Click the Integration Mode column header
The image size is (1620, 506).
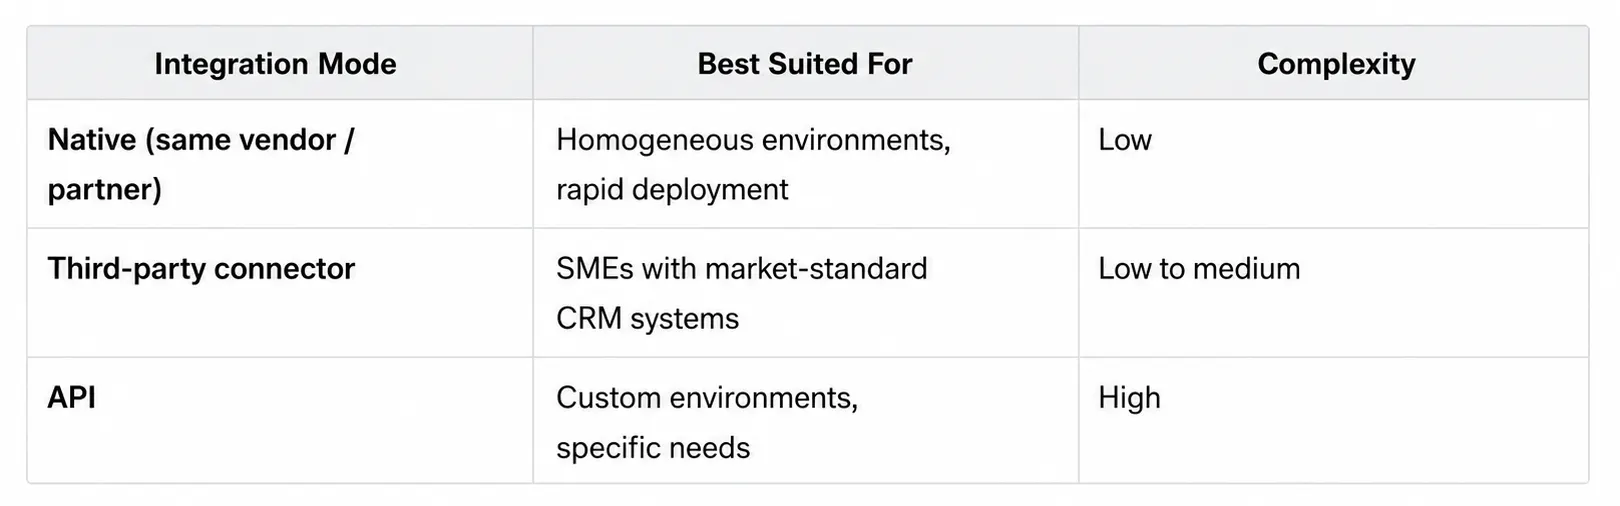tap(275, 64)
